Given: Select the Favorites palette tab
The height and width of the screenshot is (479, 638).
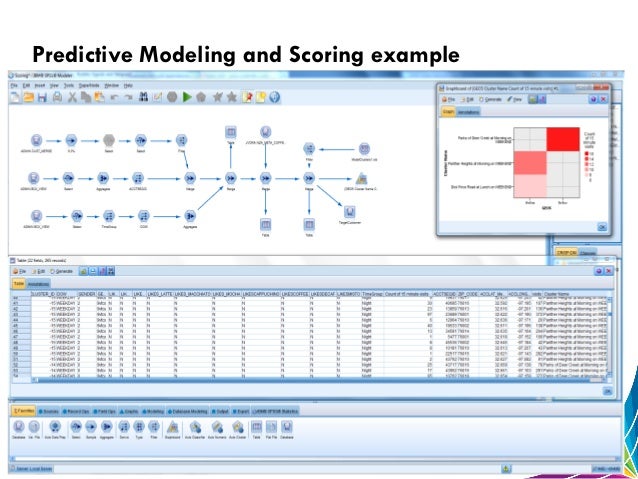Looking at the screenshot, I should (23, 411).
